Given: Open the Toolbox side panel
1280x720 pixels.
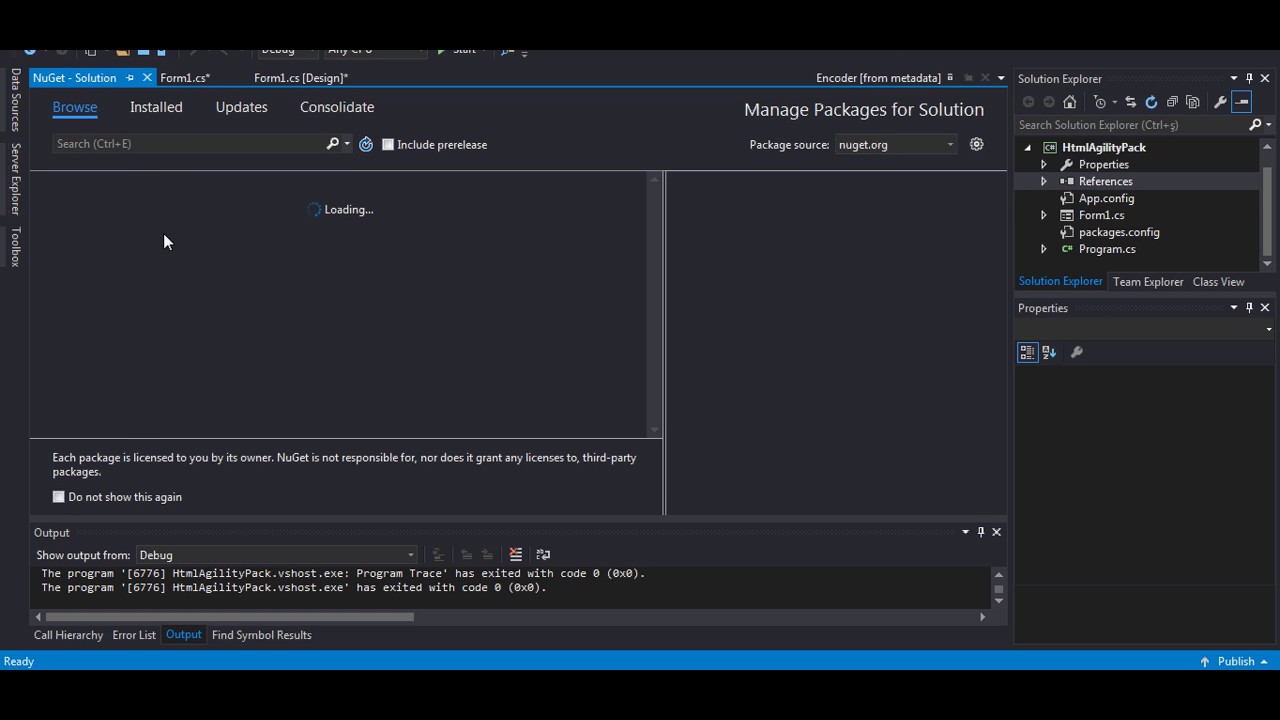Looking at the screenshot, I should [15, 247].
